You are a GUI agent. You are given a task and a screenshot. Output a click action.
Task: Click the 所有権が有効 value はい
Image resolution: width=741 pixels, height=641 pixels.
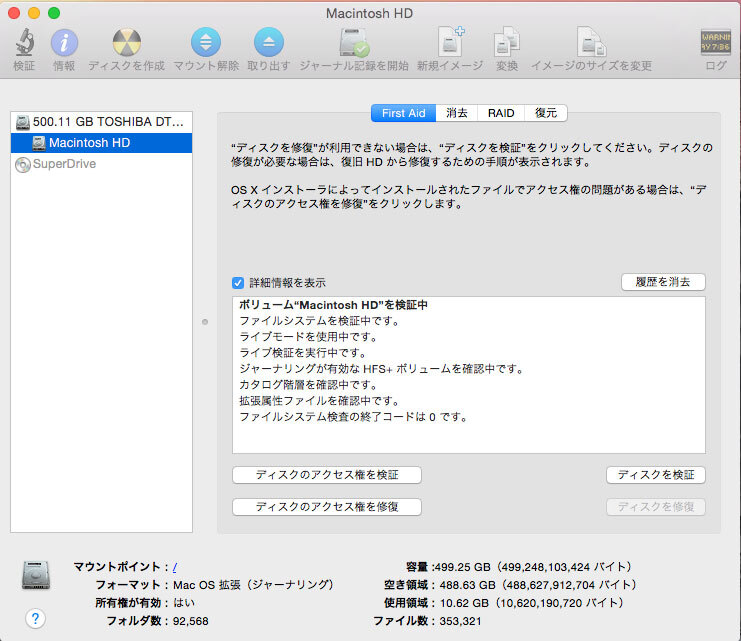pyautogui.click(x=184, y=603)
